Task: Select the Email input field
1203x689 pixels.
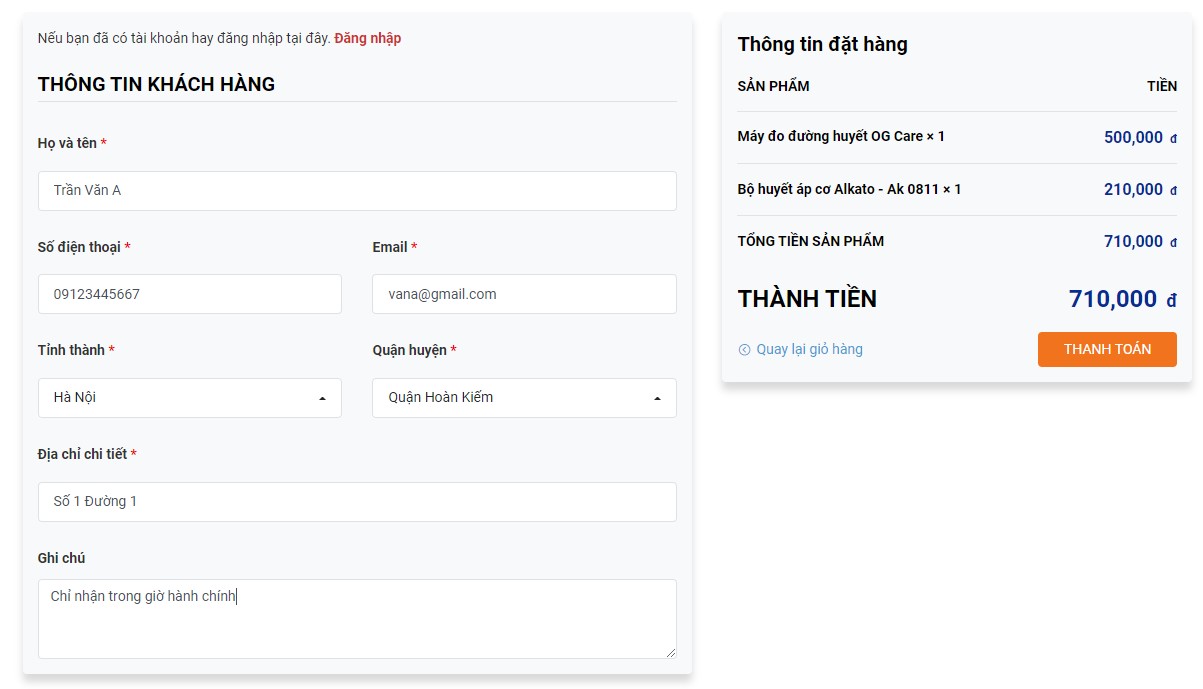Action: point(524,294)
